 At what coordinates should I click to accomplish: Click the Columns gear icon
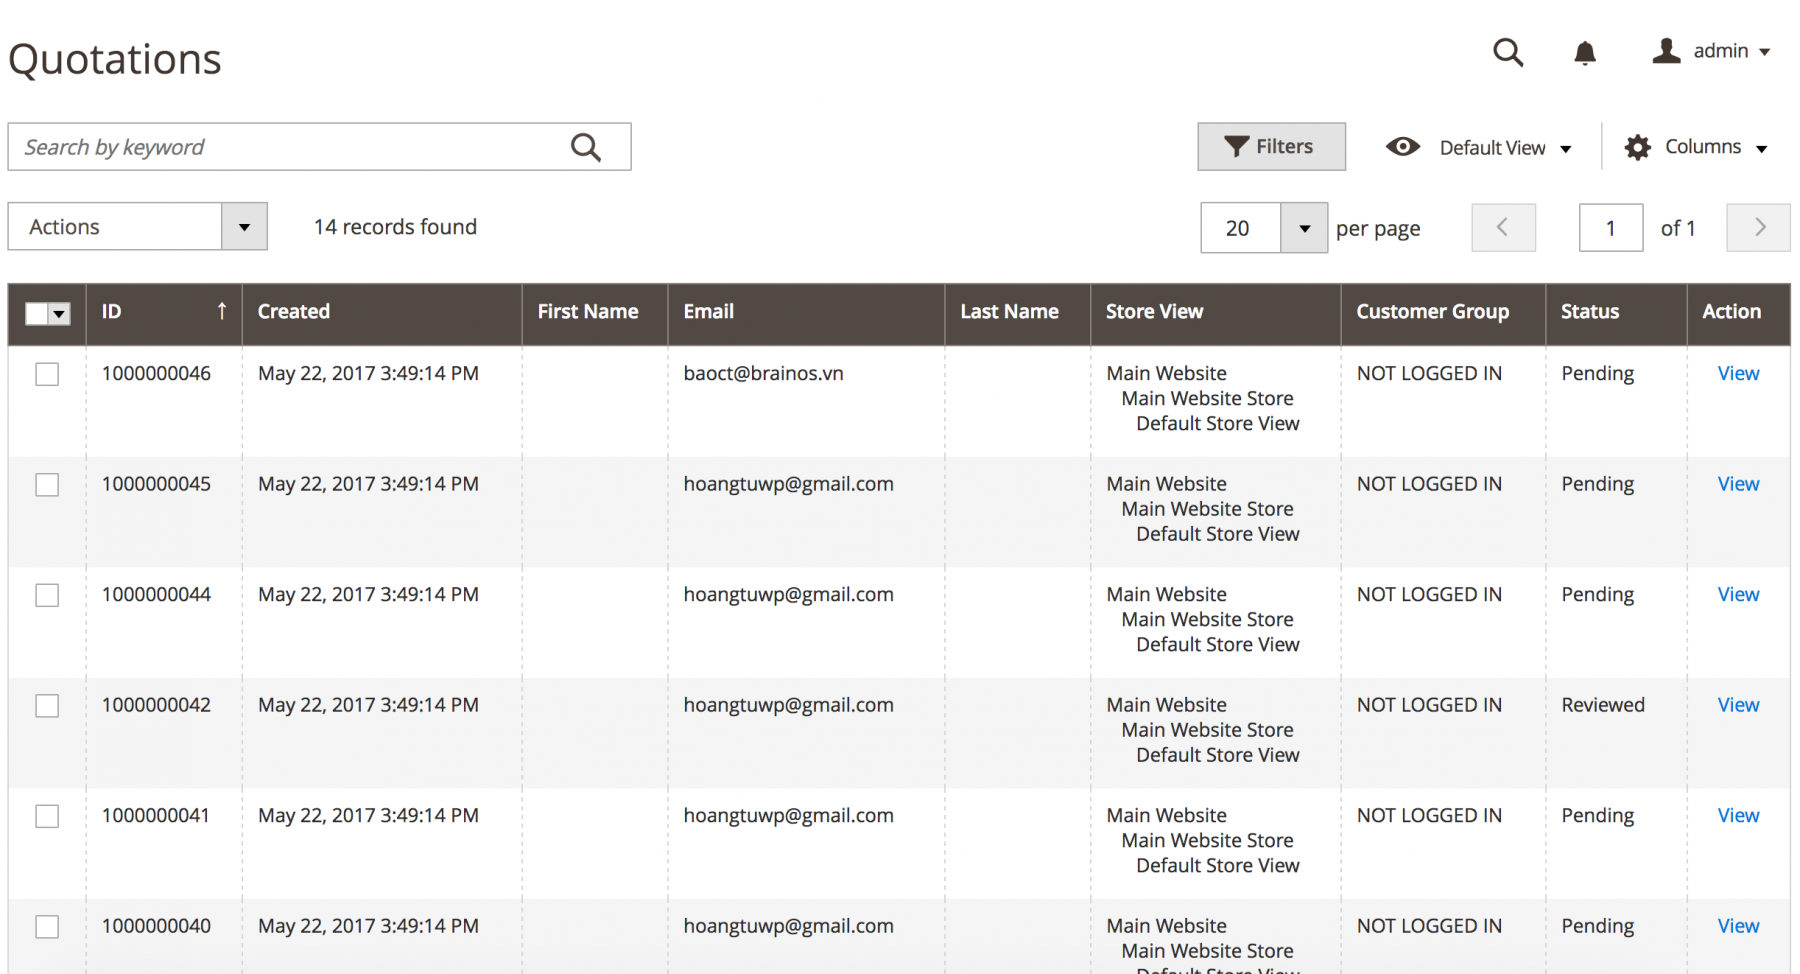coord(1638,148)
